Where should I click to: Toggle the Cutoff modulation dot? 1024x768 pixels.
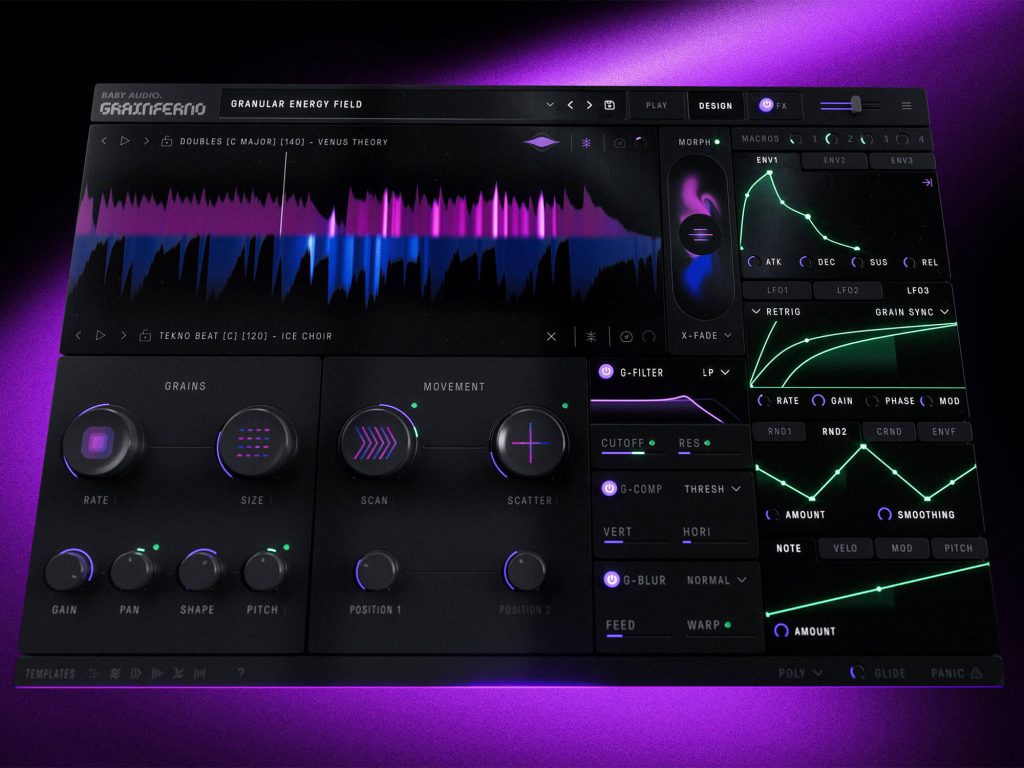[652, 443]
